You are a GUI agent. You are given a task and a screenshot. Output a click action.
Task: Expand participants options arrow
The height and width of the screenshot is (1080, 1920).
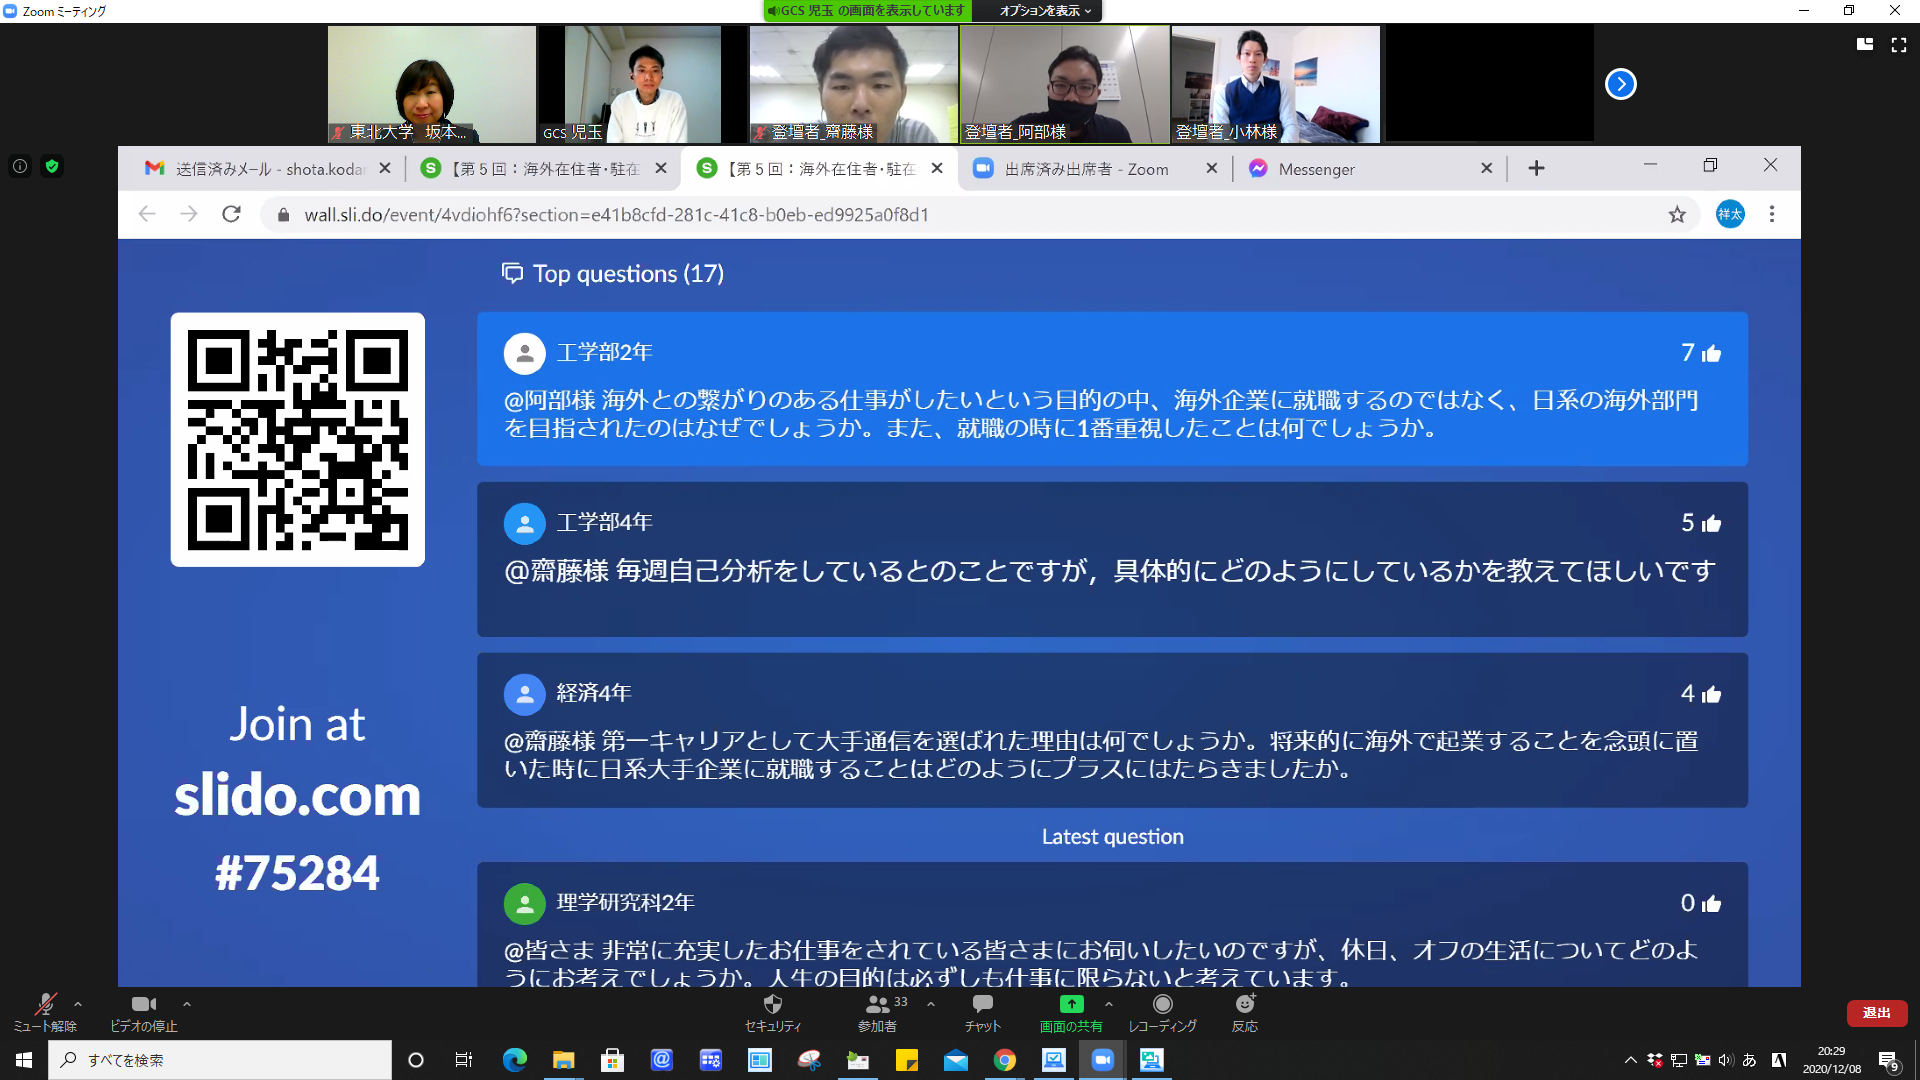point(931,1004)
